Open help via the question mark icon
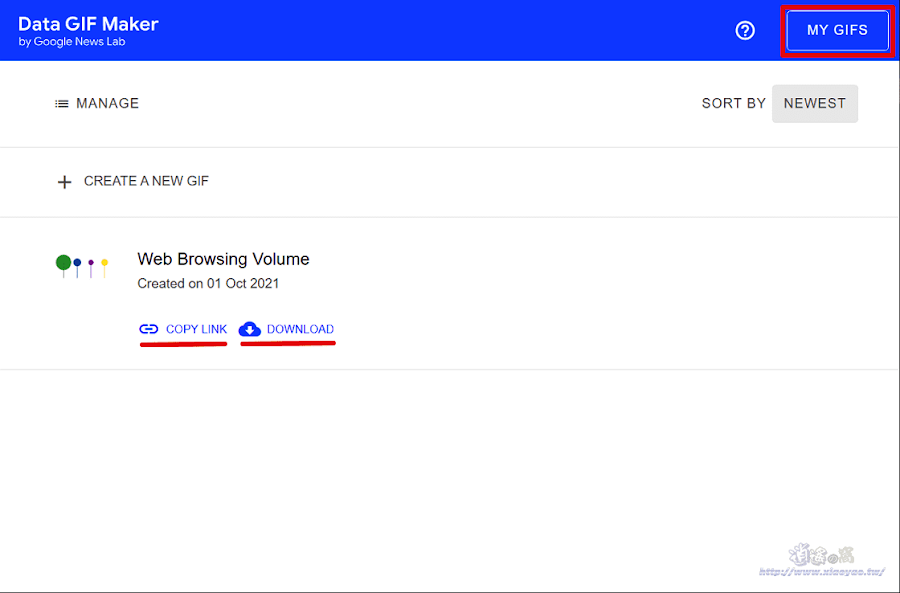 745,31
